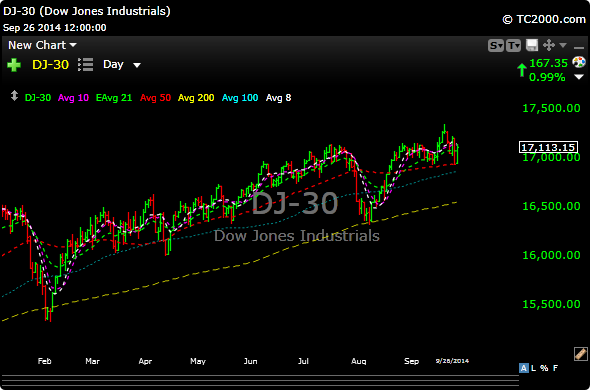
Task: Click the Sep 26 2014 12:00:00 timestamp
Action: (x=55, y=27)
